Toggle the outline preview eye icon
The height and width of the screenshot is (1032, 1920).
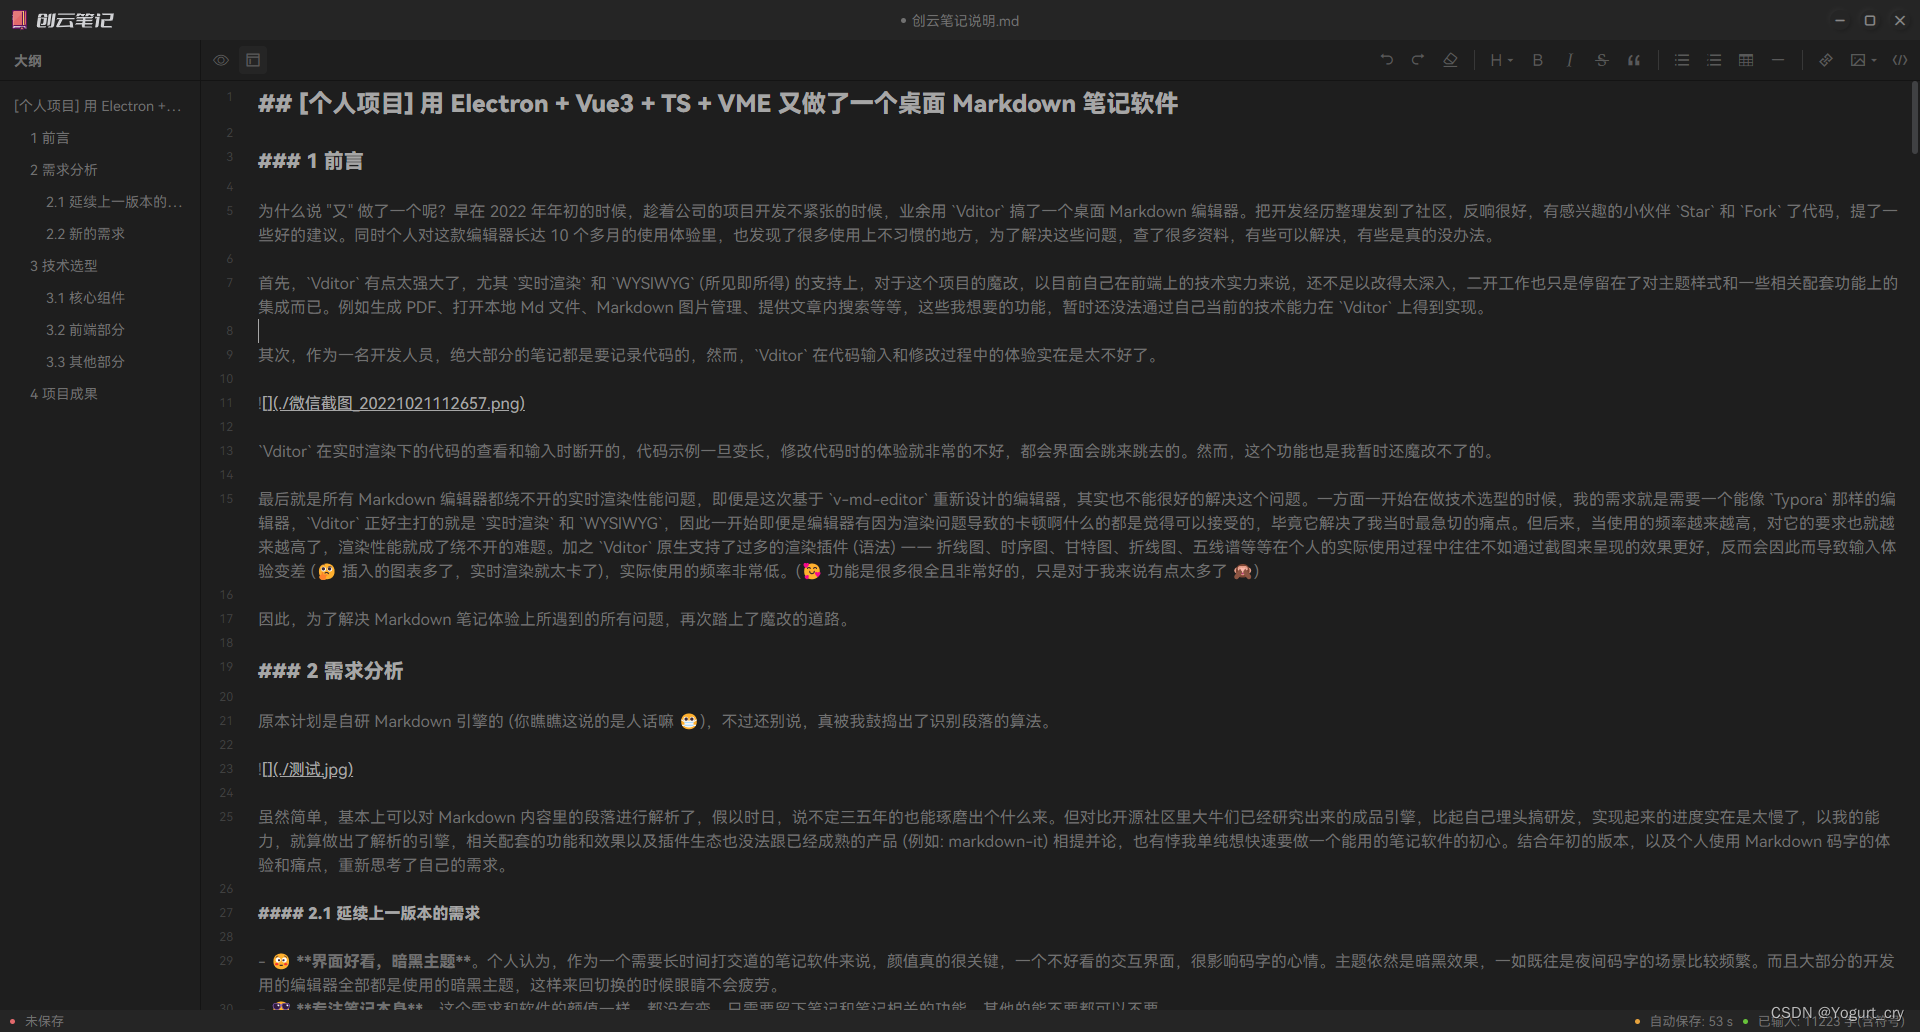(220, 60)
